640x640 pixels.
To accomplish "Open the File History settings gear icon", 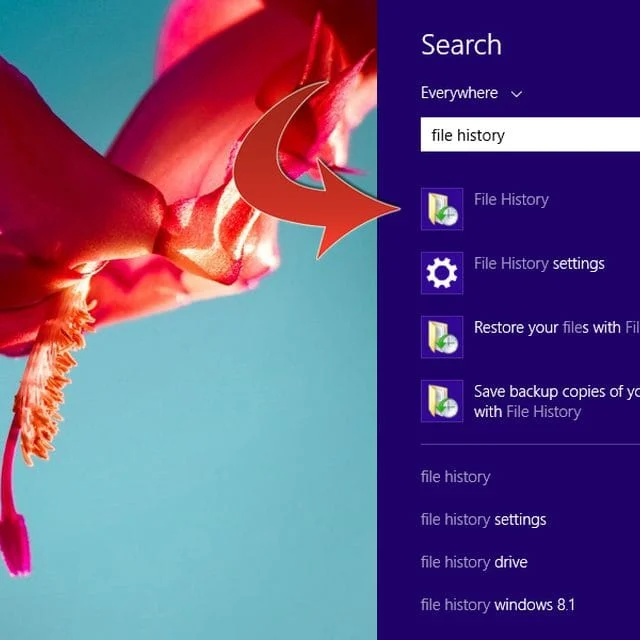I will coord(442,273).
